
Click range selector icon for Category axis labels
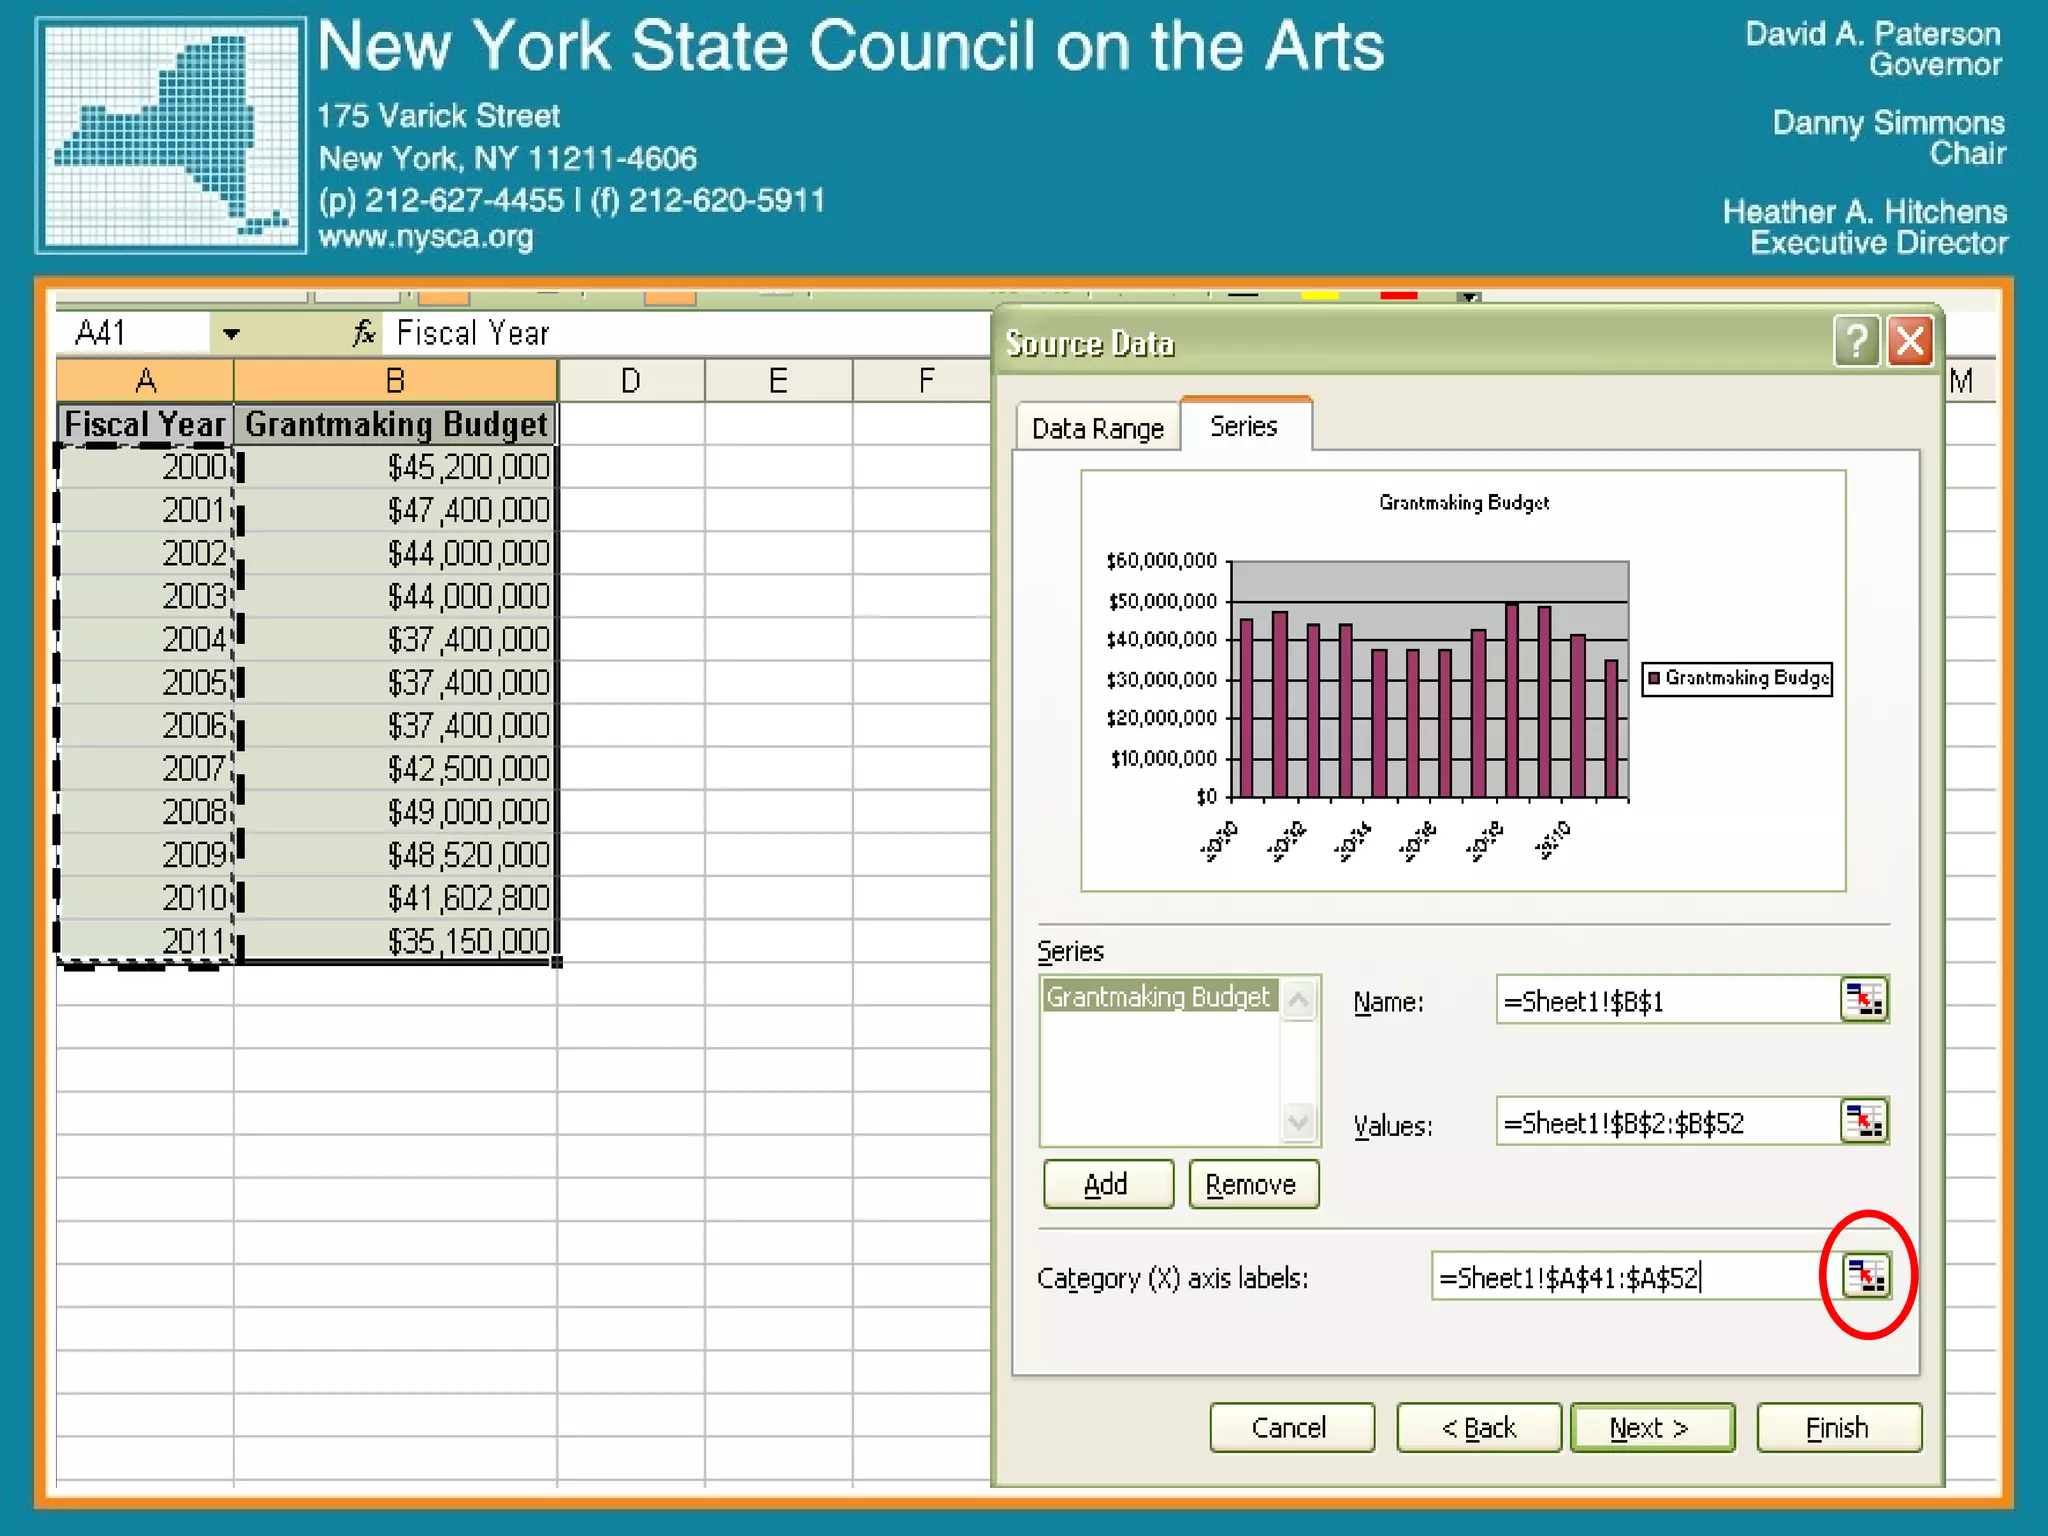[x=1866, y=1275]
